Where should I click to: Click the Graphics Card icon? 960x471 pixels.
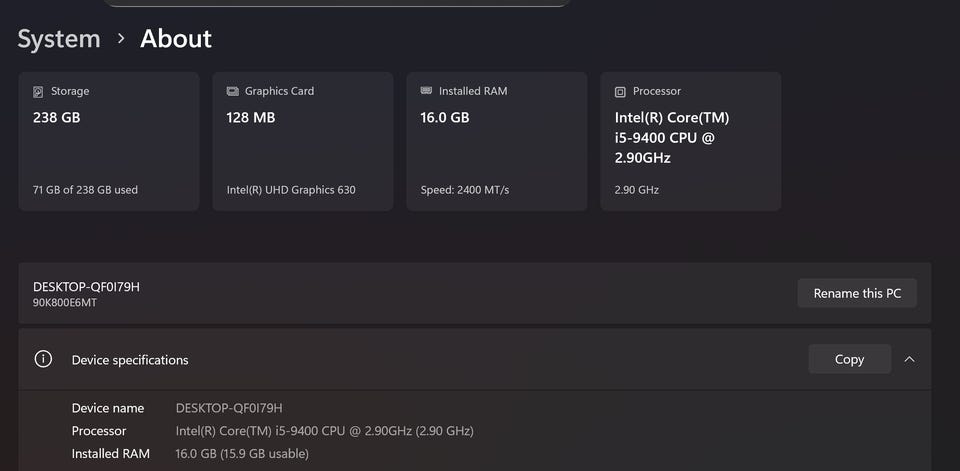pyautogui.click(x=232, y=91)
